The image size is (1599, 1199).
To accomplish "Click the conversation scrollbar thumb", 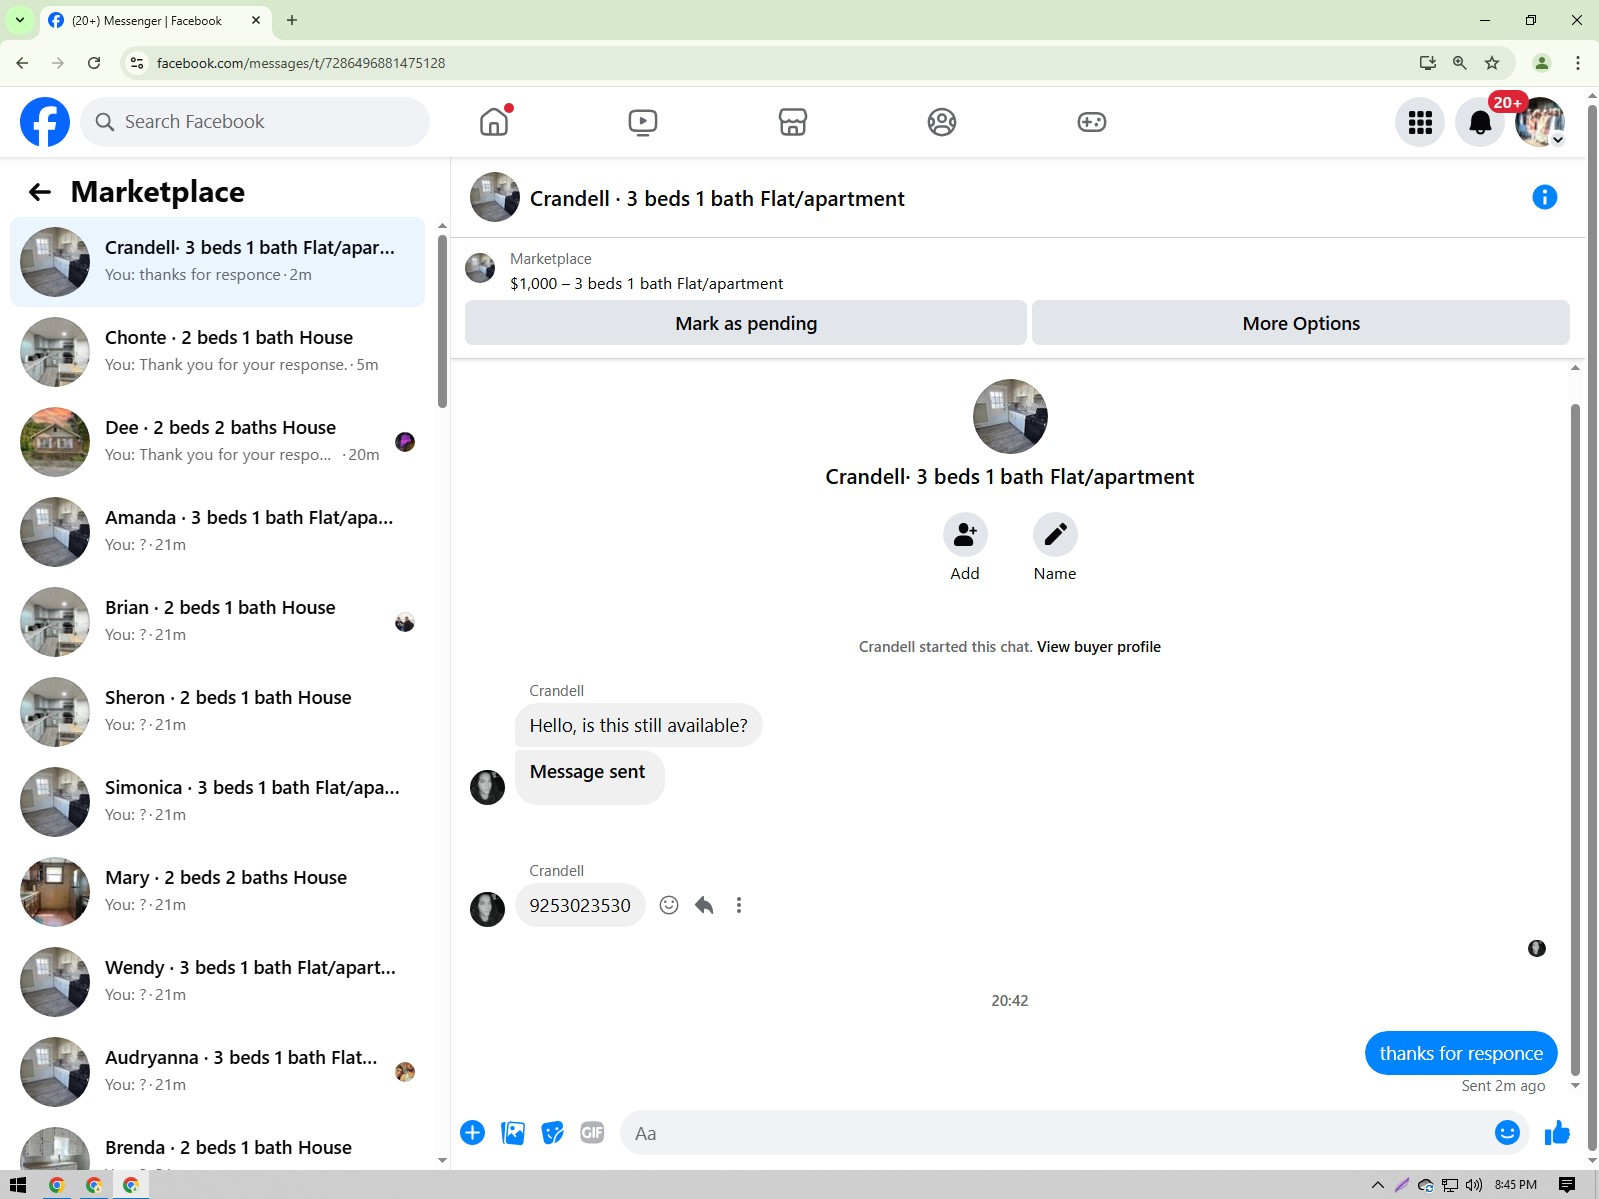I will point(1575,740).
